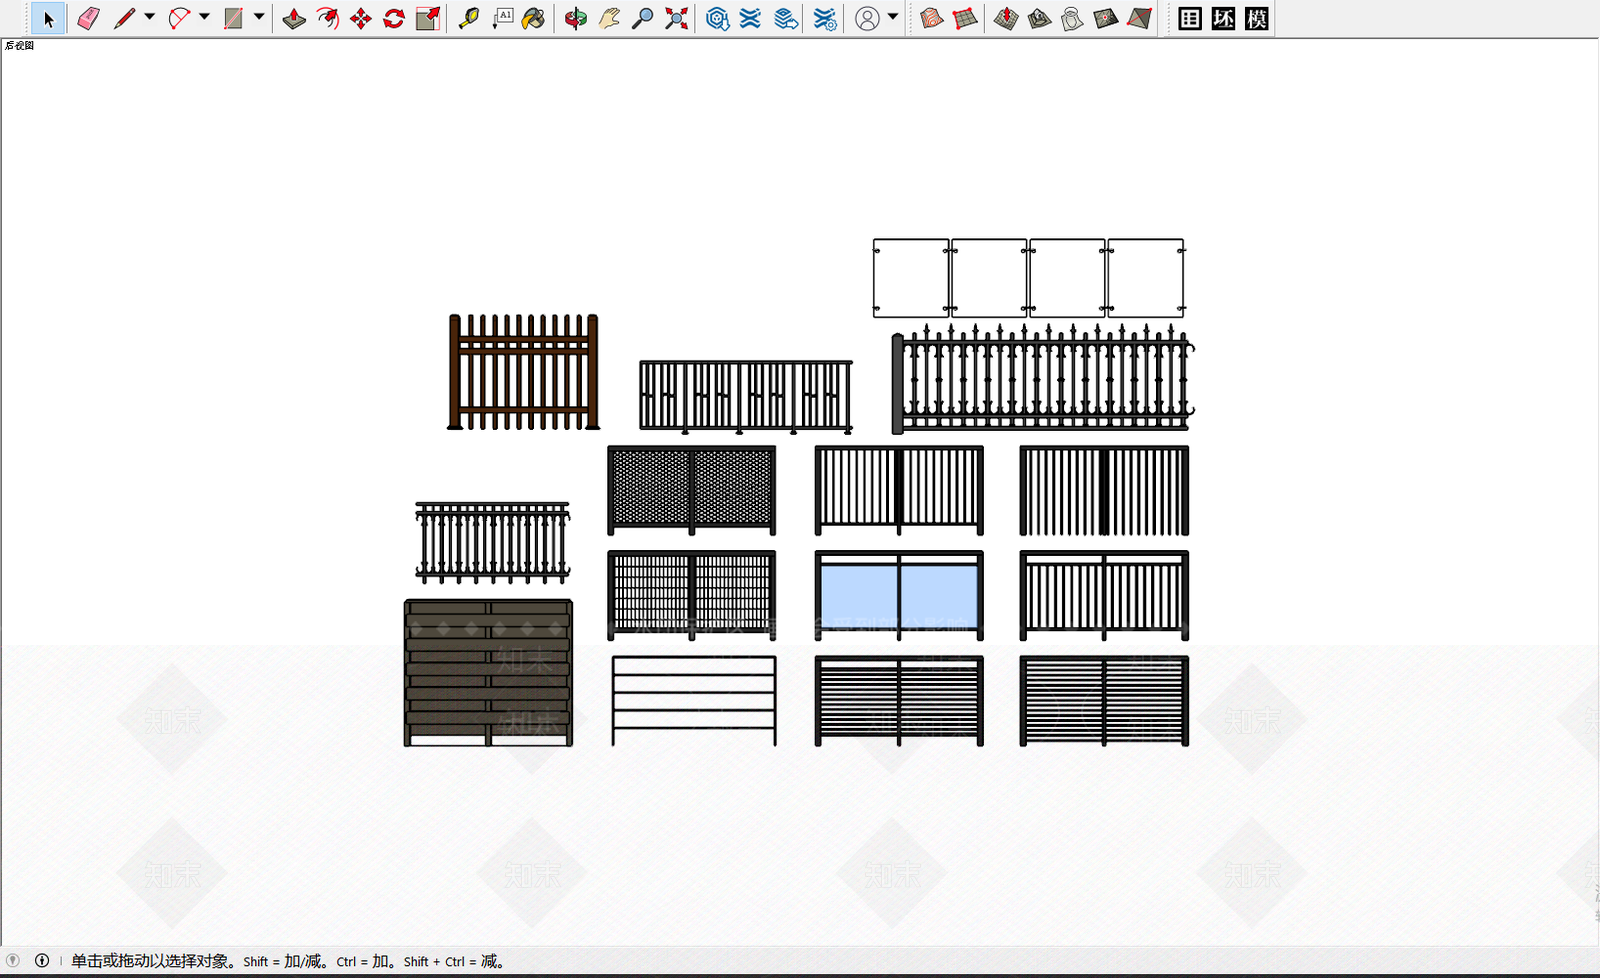Image resolution: width=1600 pixels, height=978 pixels.
Task: Choose the Line pencil tool
Action: [124, 18]
